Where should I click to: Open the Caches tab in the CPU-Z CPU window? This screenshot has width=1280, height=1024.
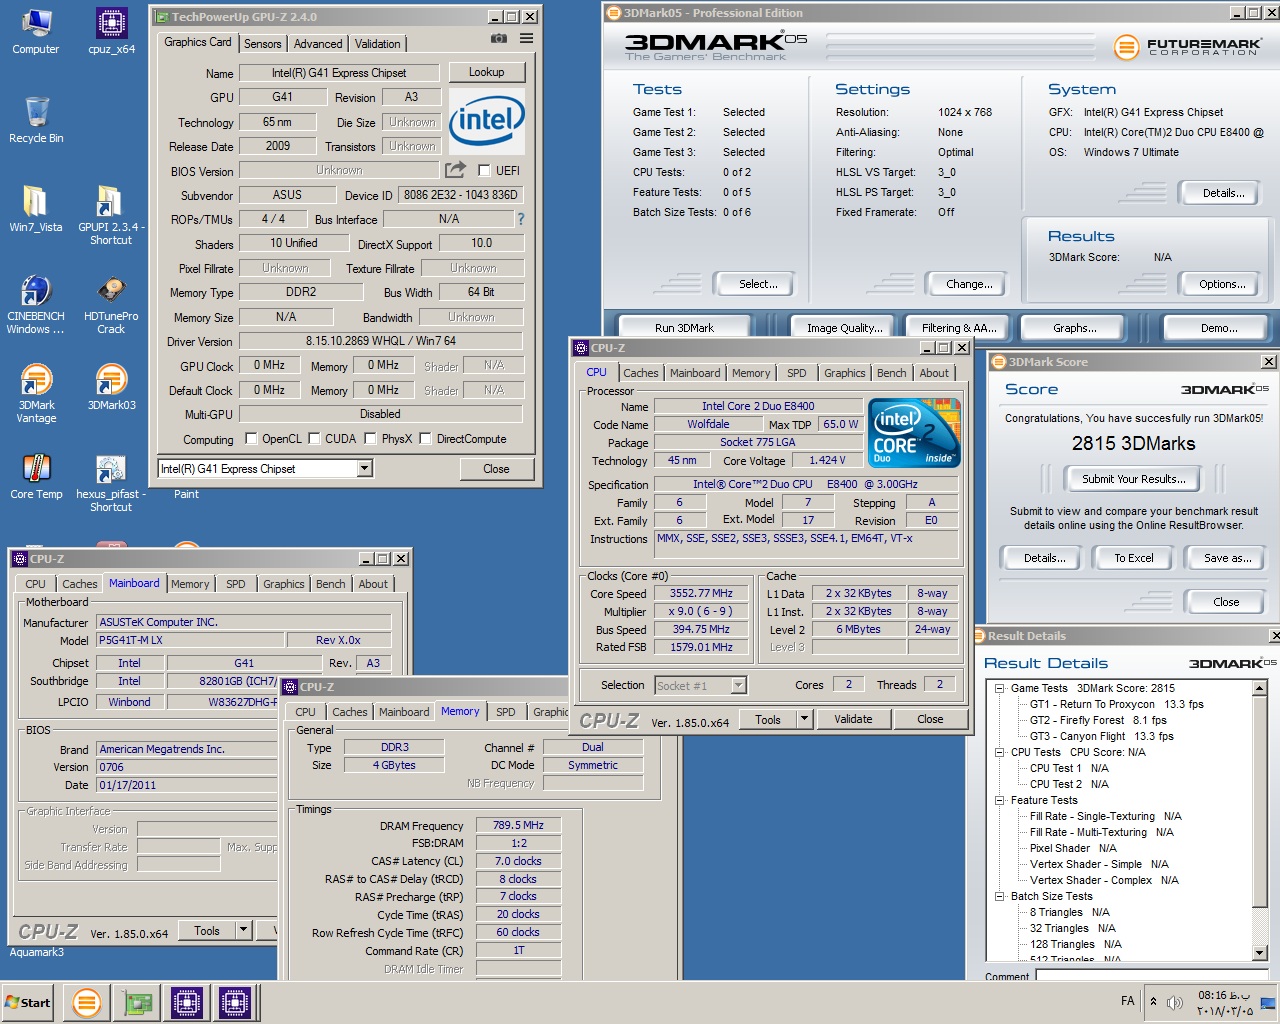641,373
